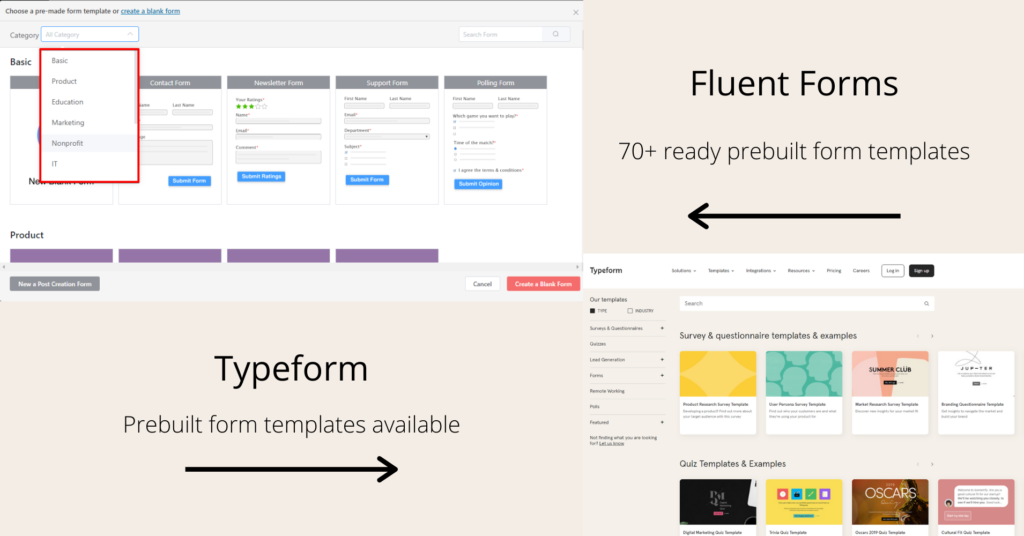Check the INDUSTRY filter checkbox
The width and height of the screenshot is (1024, 536).
point(630,311)
